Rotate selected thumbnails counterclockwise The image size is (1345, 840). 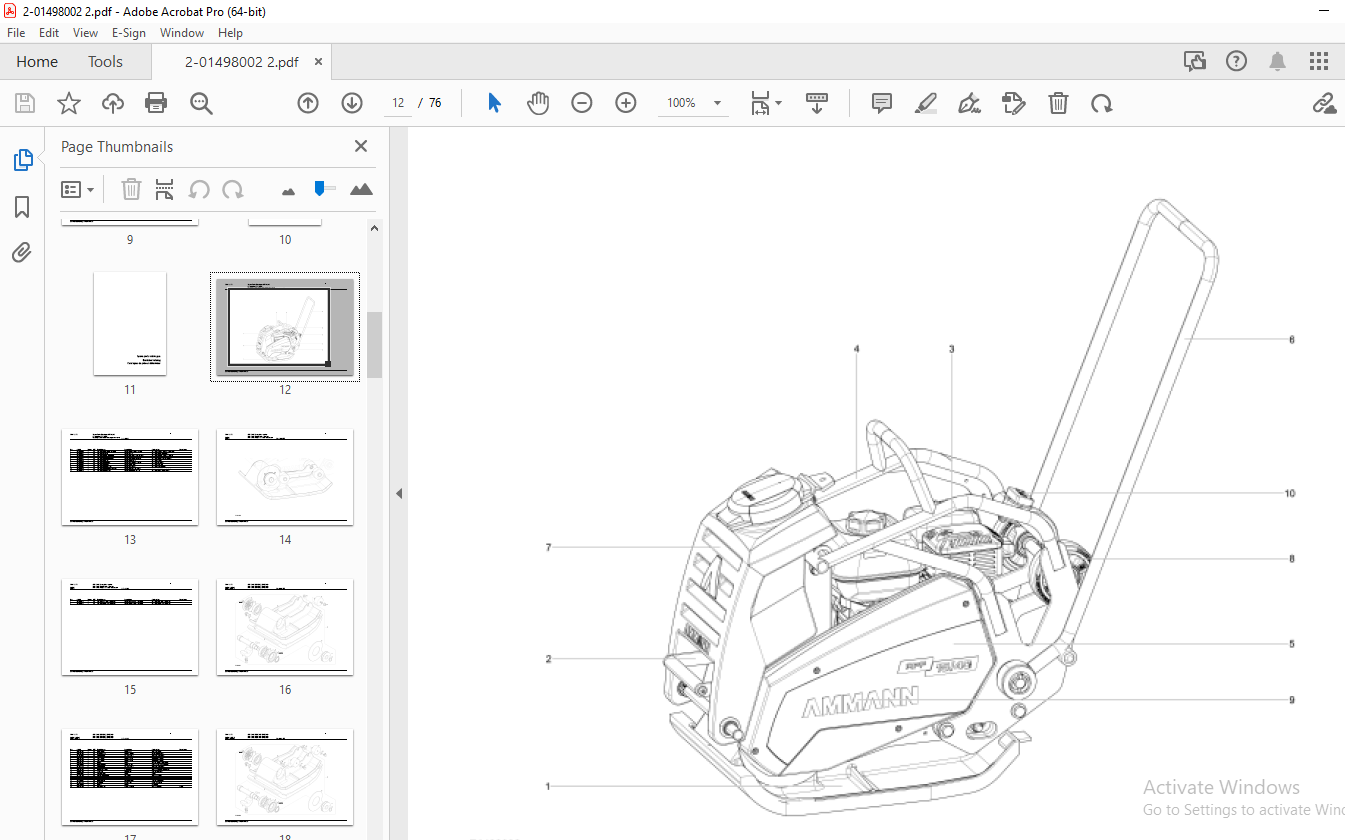point(199,189)
